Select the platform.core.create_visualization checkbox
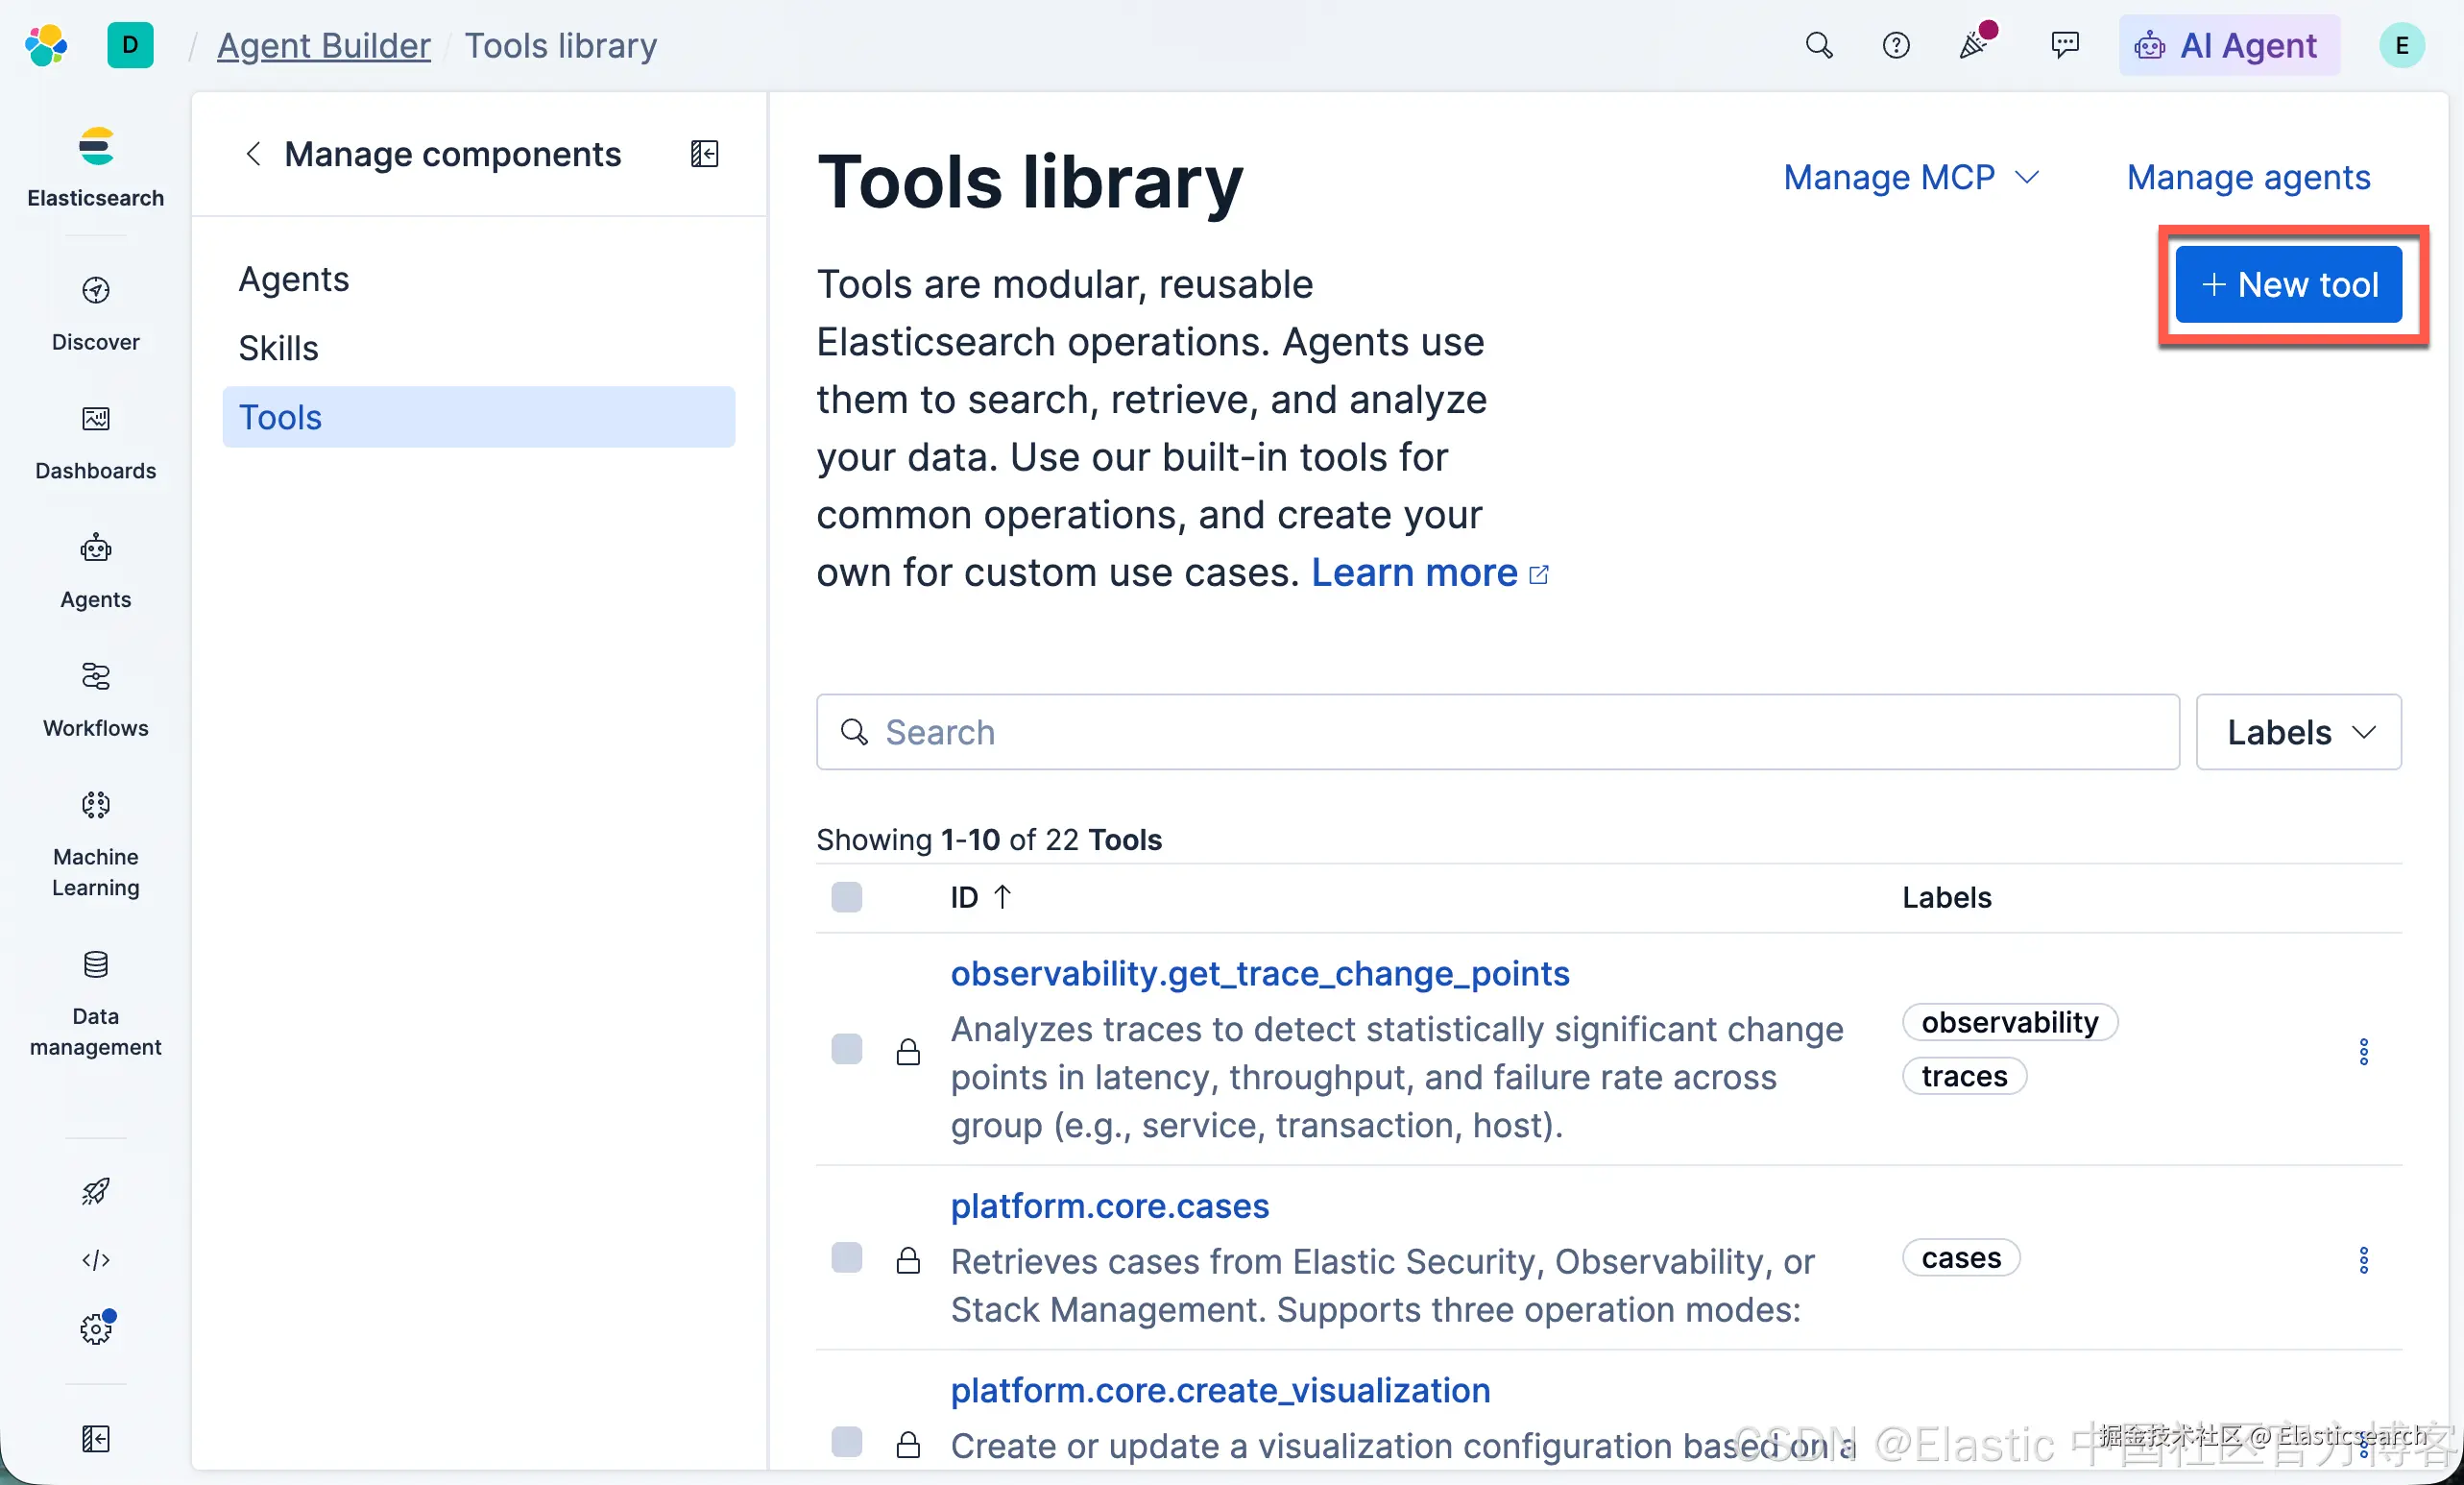Screen dimensions: 2464x1485 click(847, 1442)
